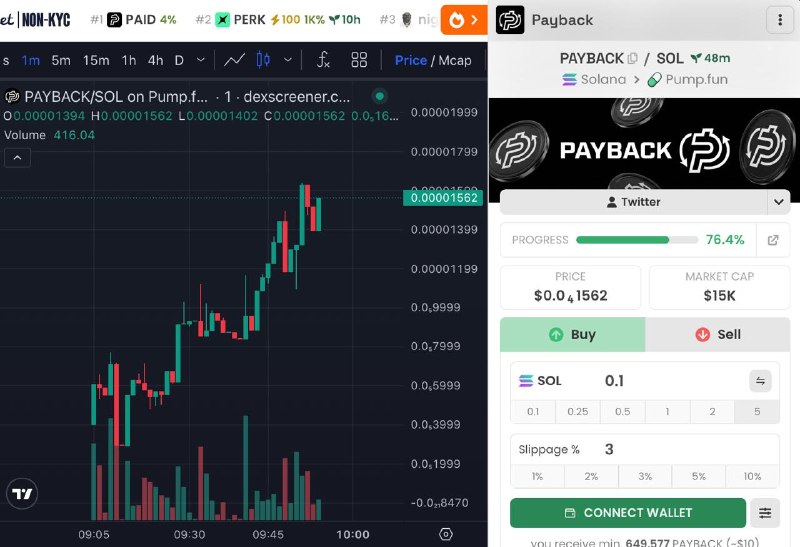Select the candlestick chart style icon
This screenshot has height=547, width=800.
pos(263,60)
